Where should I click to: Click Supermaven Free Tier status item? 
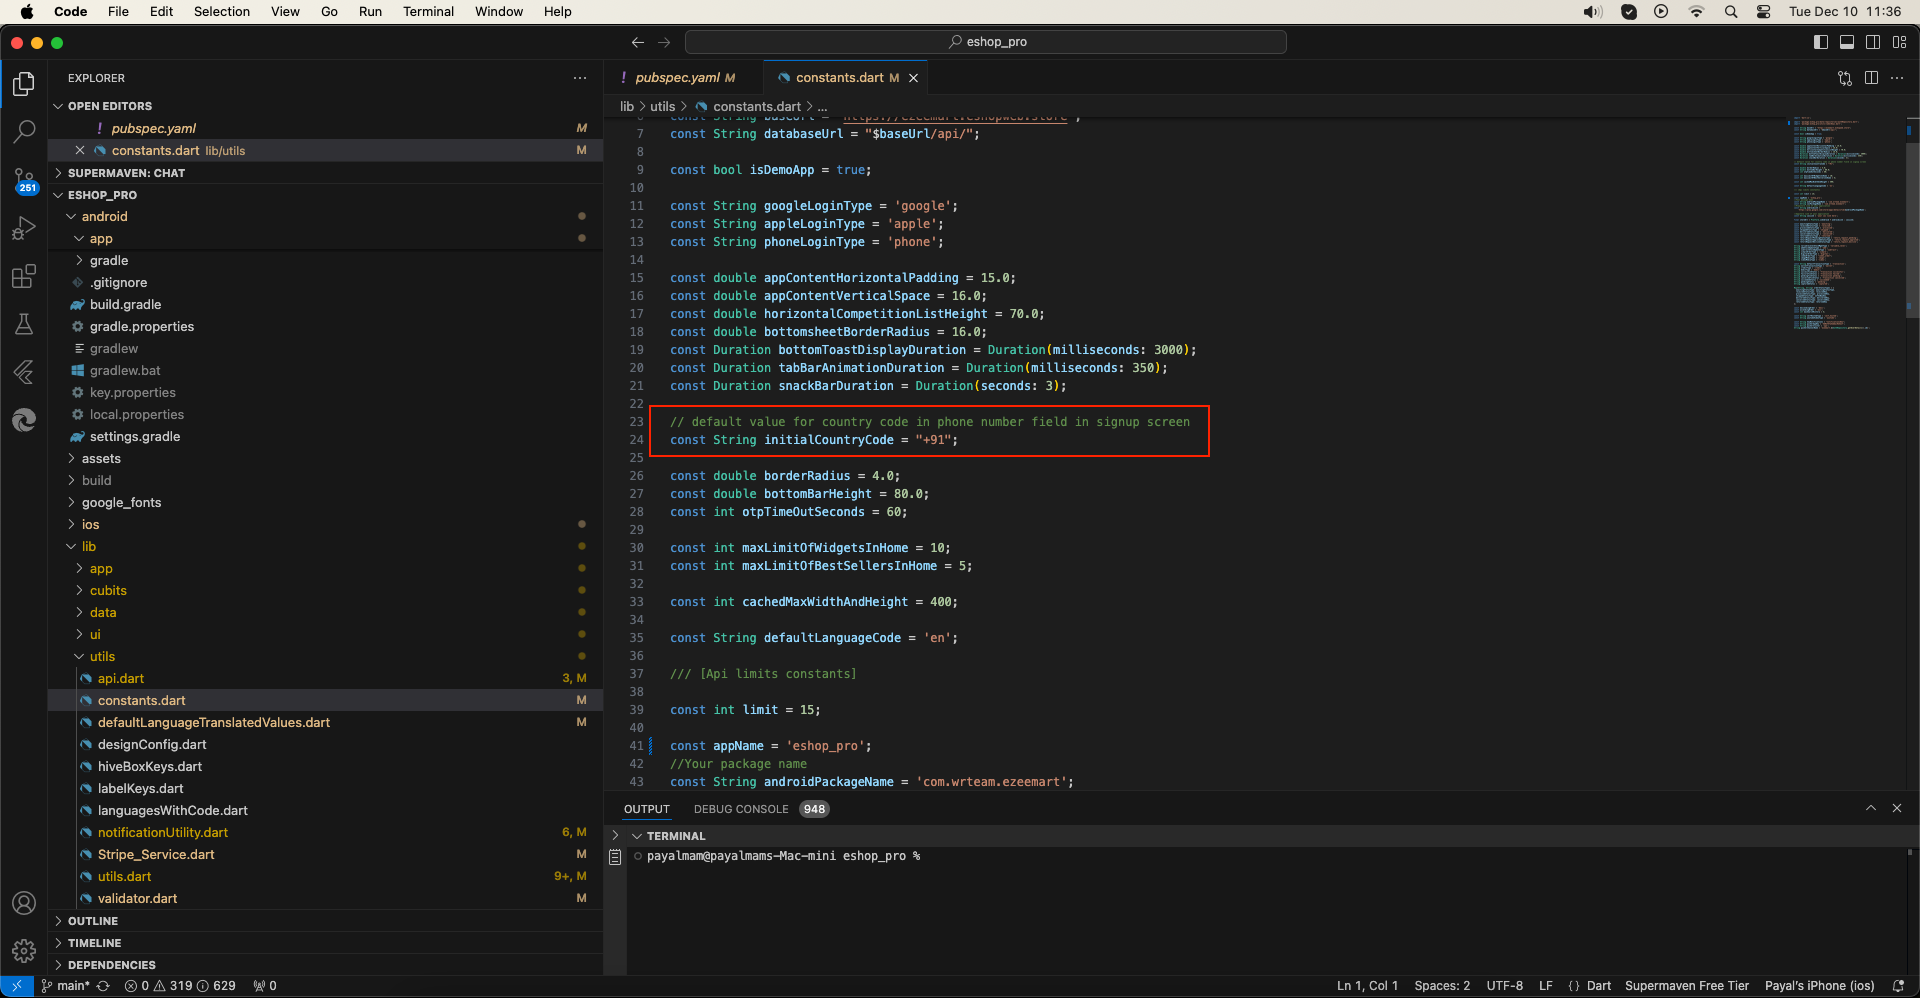1687,986
